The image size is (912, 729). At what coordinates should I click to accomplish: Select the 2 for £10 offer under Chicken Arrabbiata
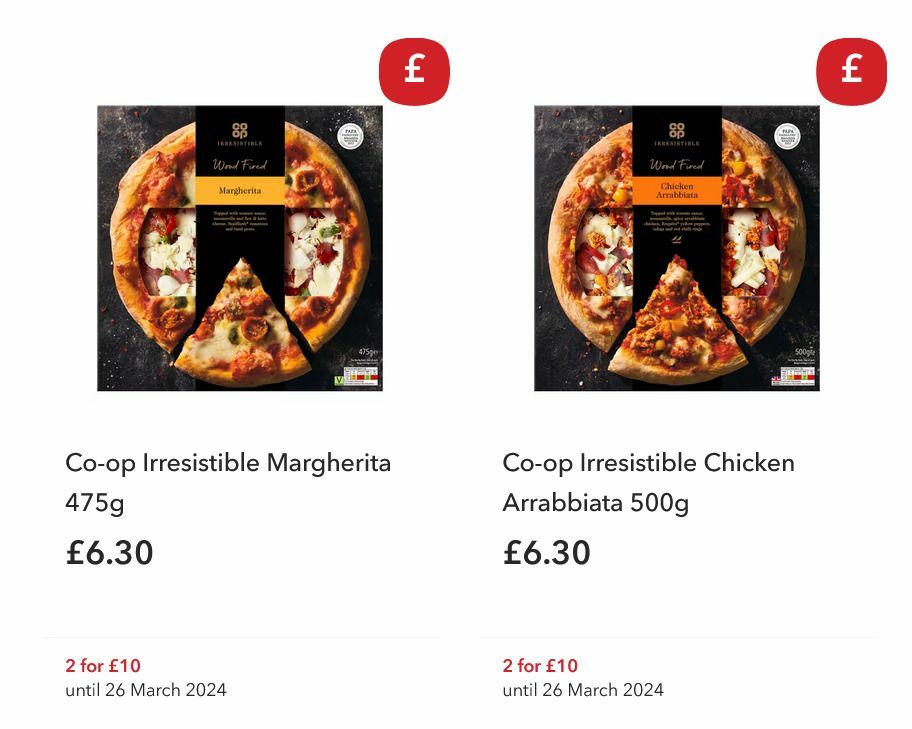538,666
